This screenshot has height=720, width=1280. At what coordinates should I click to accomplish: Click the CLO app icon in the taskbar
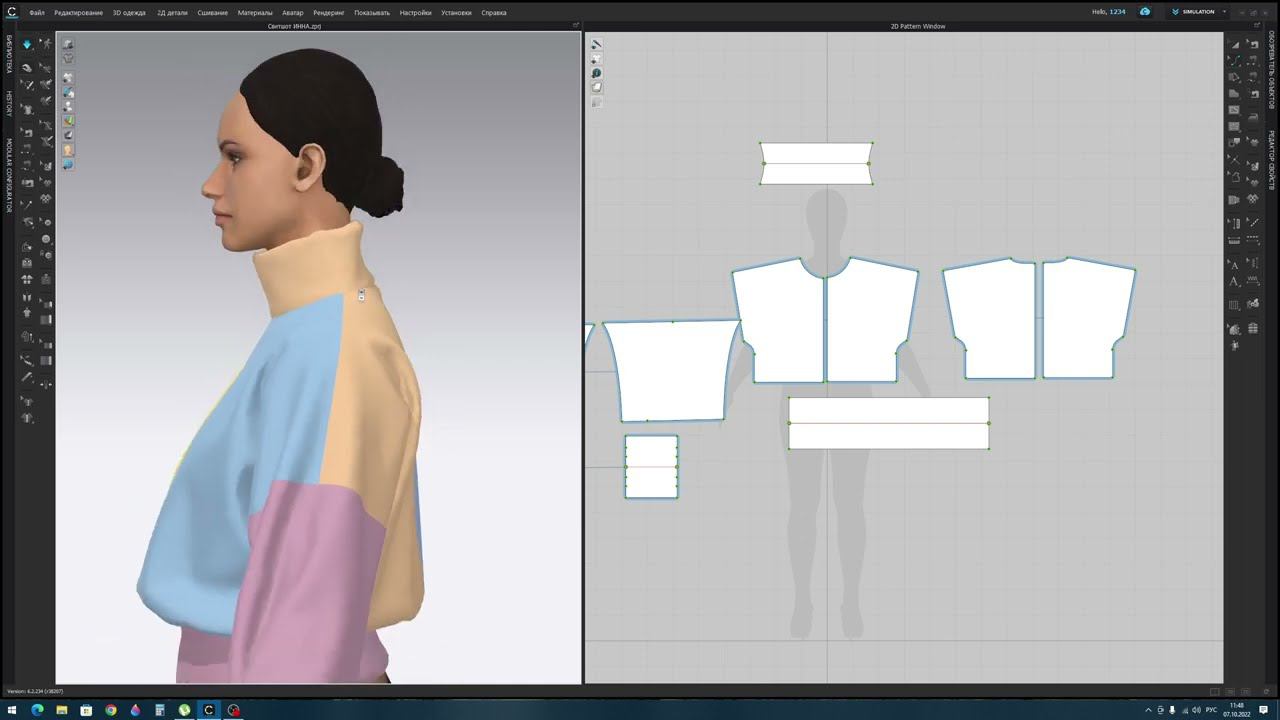(x=209, y=710)
